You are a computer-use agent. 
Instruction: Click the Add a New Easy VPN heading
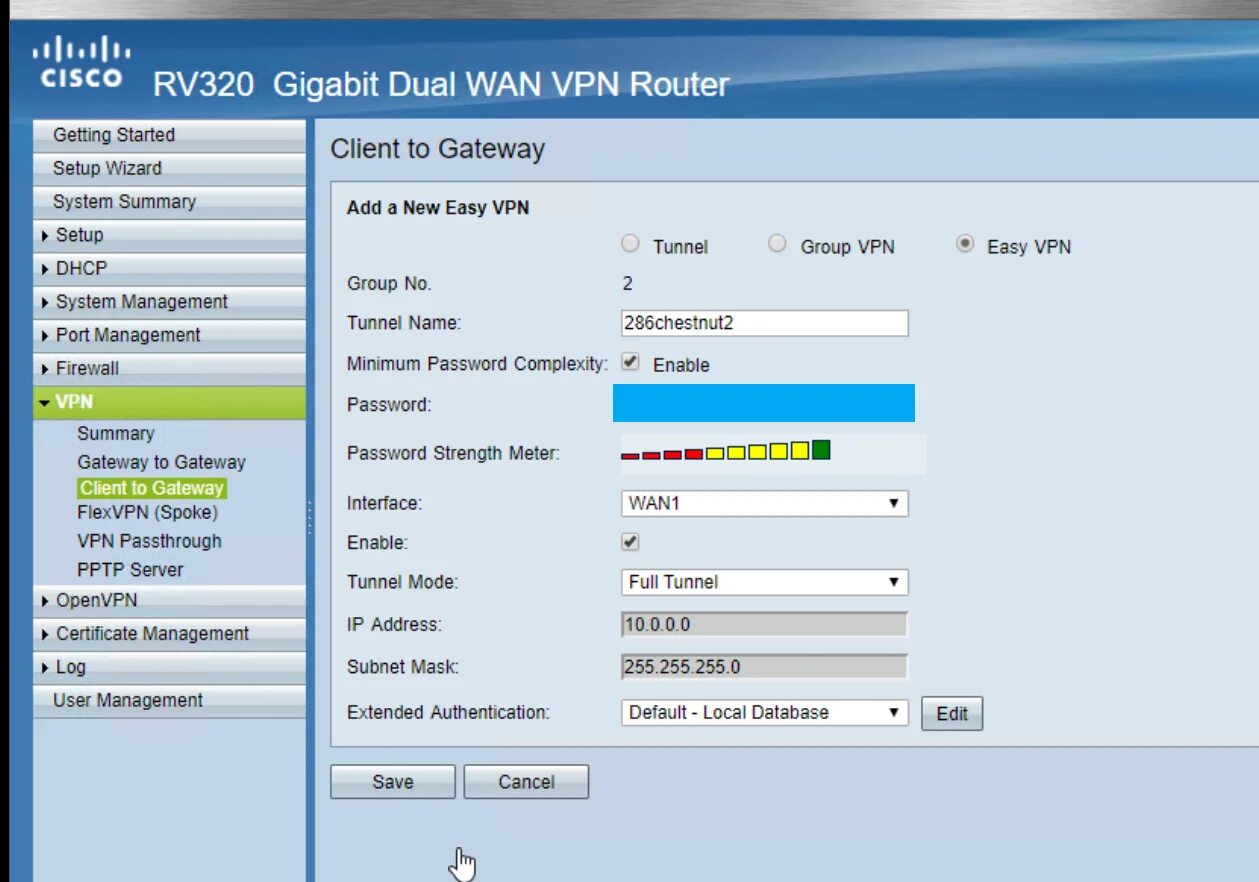[x=438, y=208]
